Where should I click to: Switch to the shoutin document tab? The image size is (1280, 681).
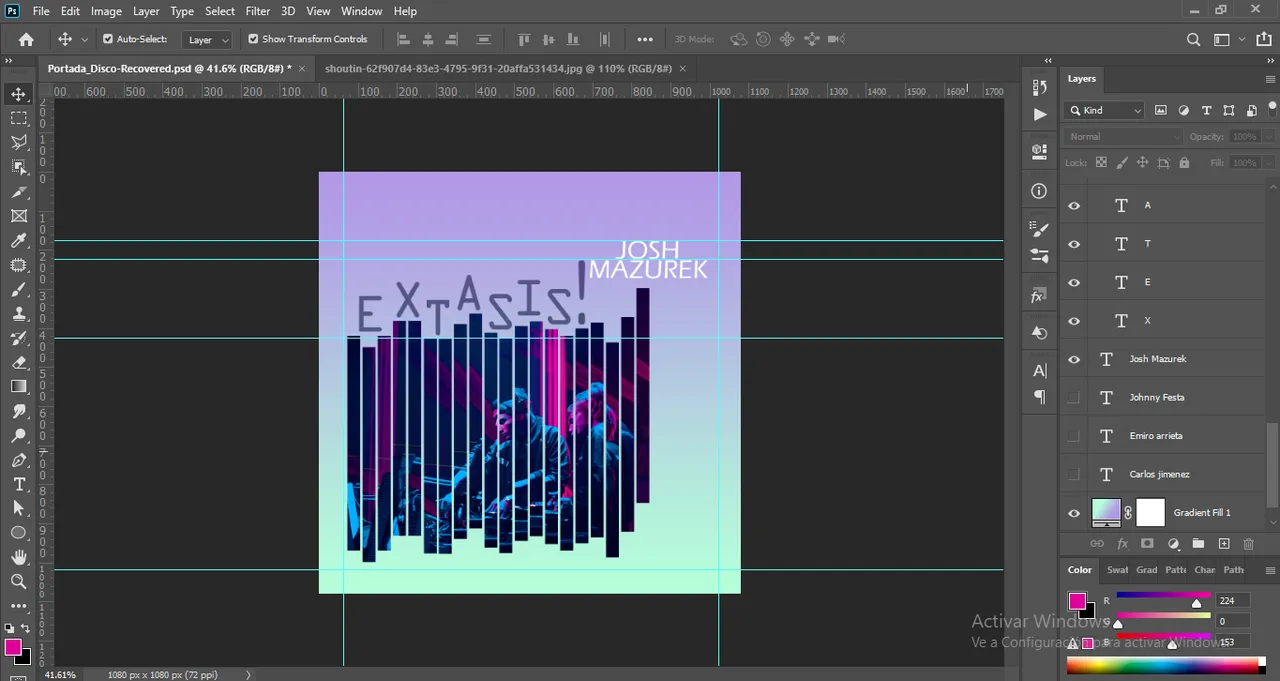(498, 68)
